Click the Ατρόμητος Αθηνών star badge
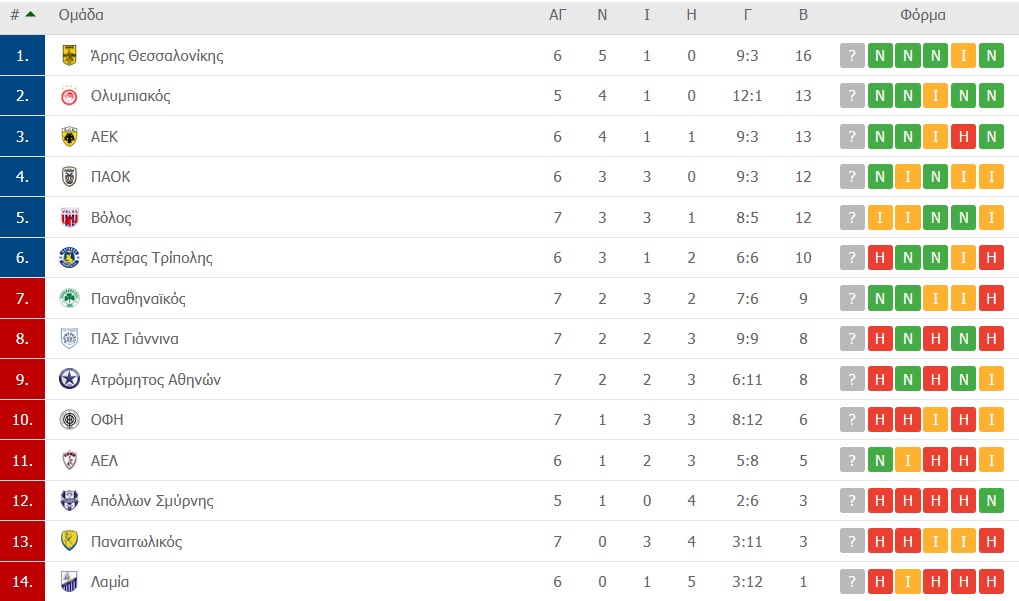The width and height of the screenshot is (1019, 601). tap(69, 379)
